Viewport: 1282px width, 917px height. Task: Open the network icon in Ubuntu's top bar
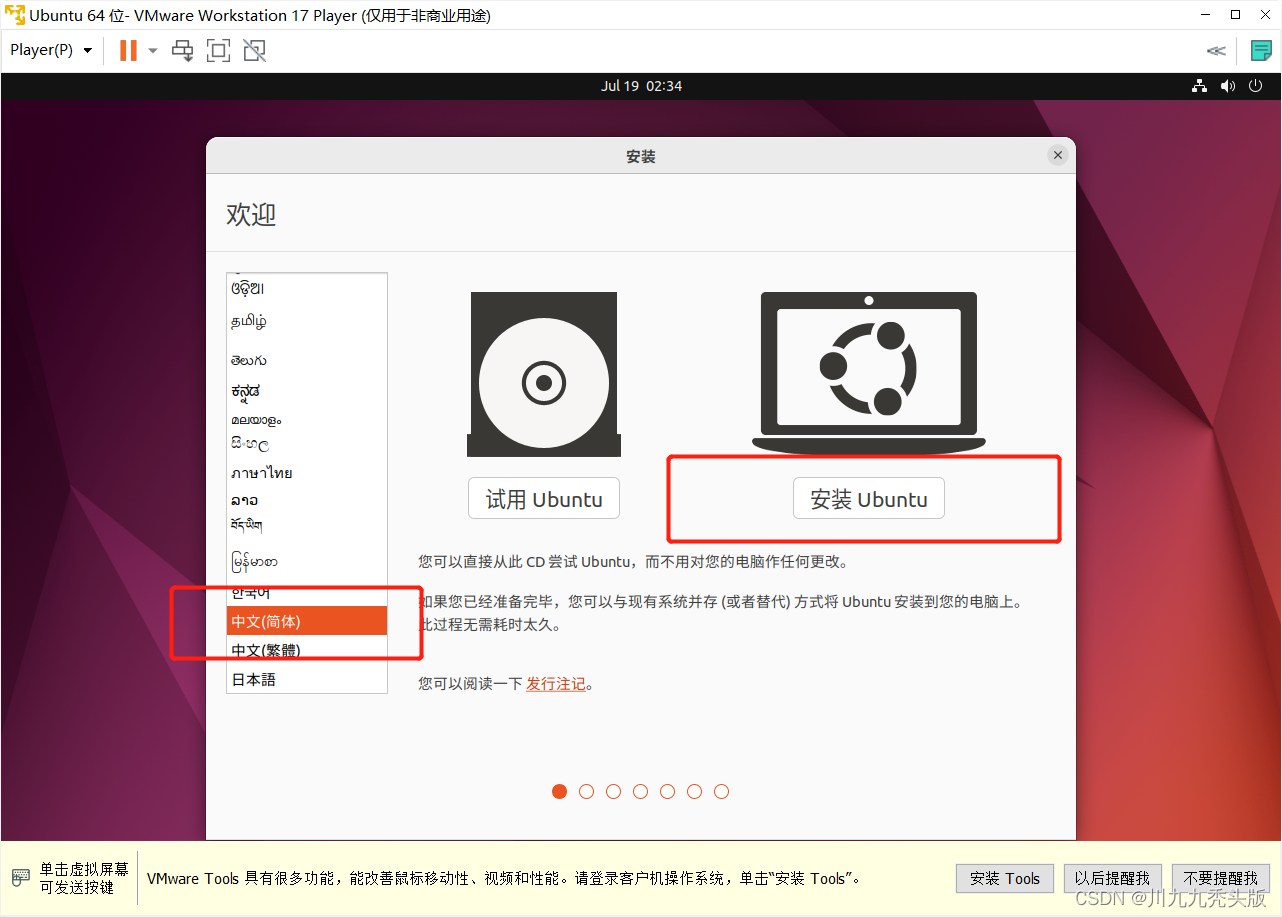coord(1199,86)
